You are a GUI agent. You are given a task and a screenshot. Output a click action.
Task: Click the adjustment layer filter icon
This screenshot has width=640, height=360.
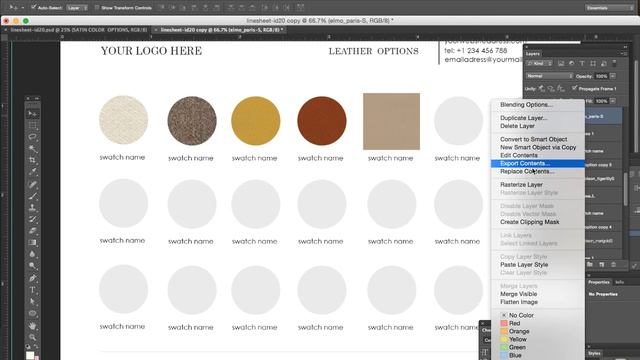click(x=571, y=64)
